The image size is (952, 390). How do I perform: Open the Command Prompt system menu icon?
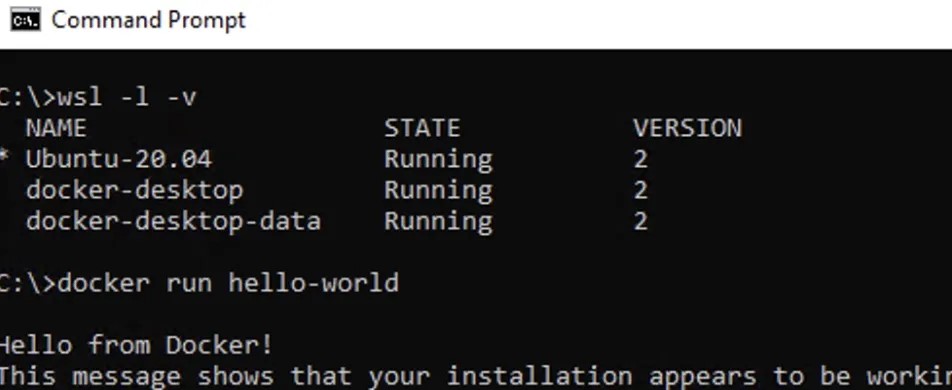click(x=26, y=21)
